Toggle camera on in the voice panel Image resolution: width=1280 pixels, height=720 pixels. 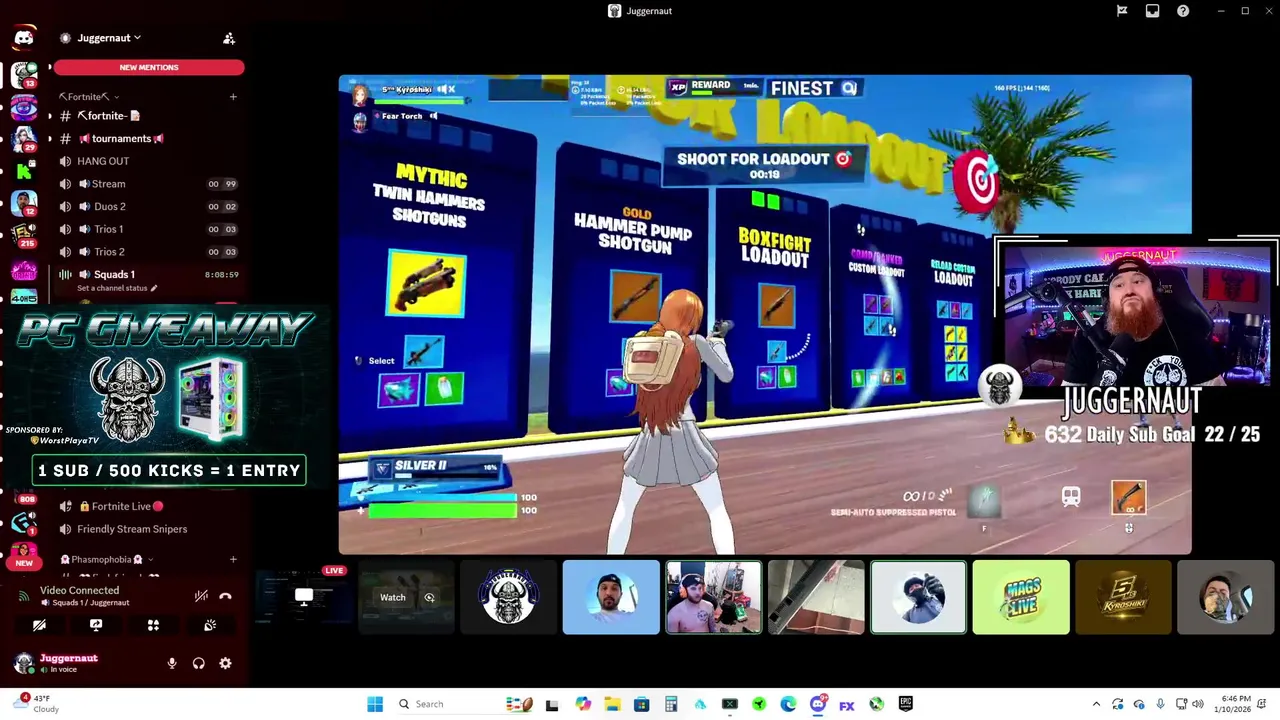(39, 625)
